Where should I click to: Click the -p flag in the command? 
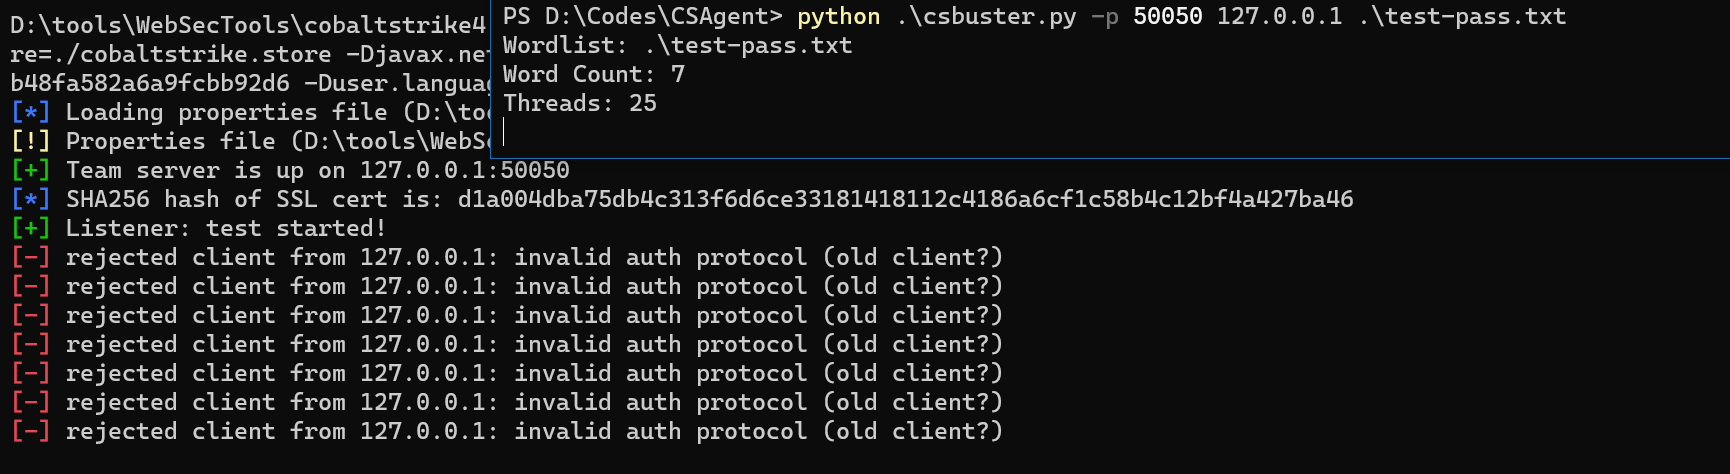(x=1105, y=17)
